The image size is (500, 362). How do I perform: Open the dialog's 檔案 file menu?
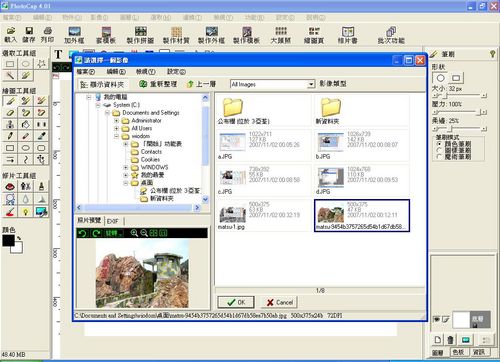coord(86,72)
